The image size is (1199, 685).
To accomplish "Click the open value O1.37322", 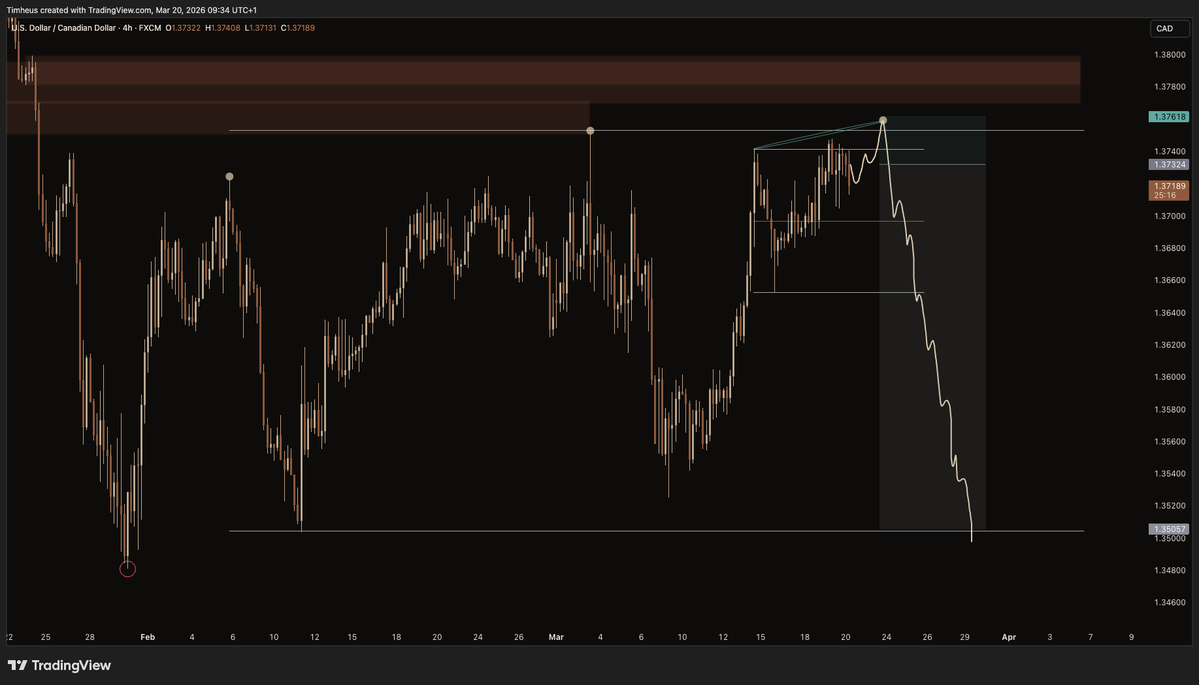I will tap(184, 28).
